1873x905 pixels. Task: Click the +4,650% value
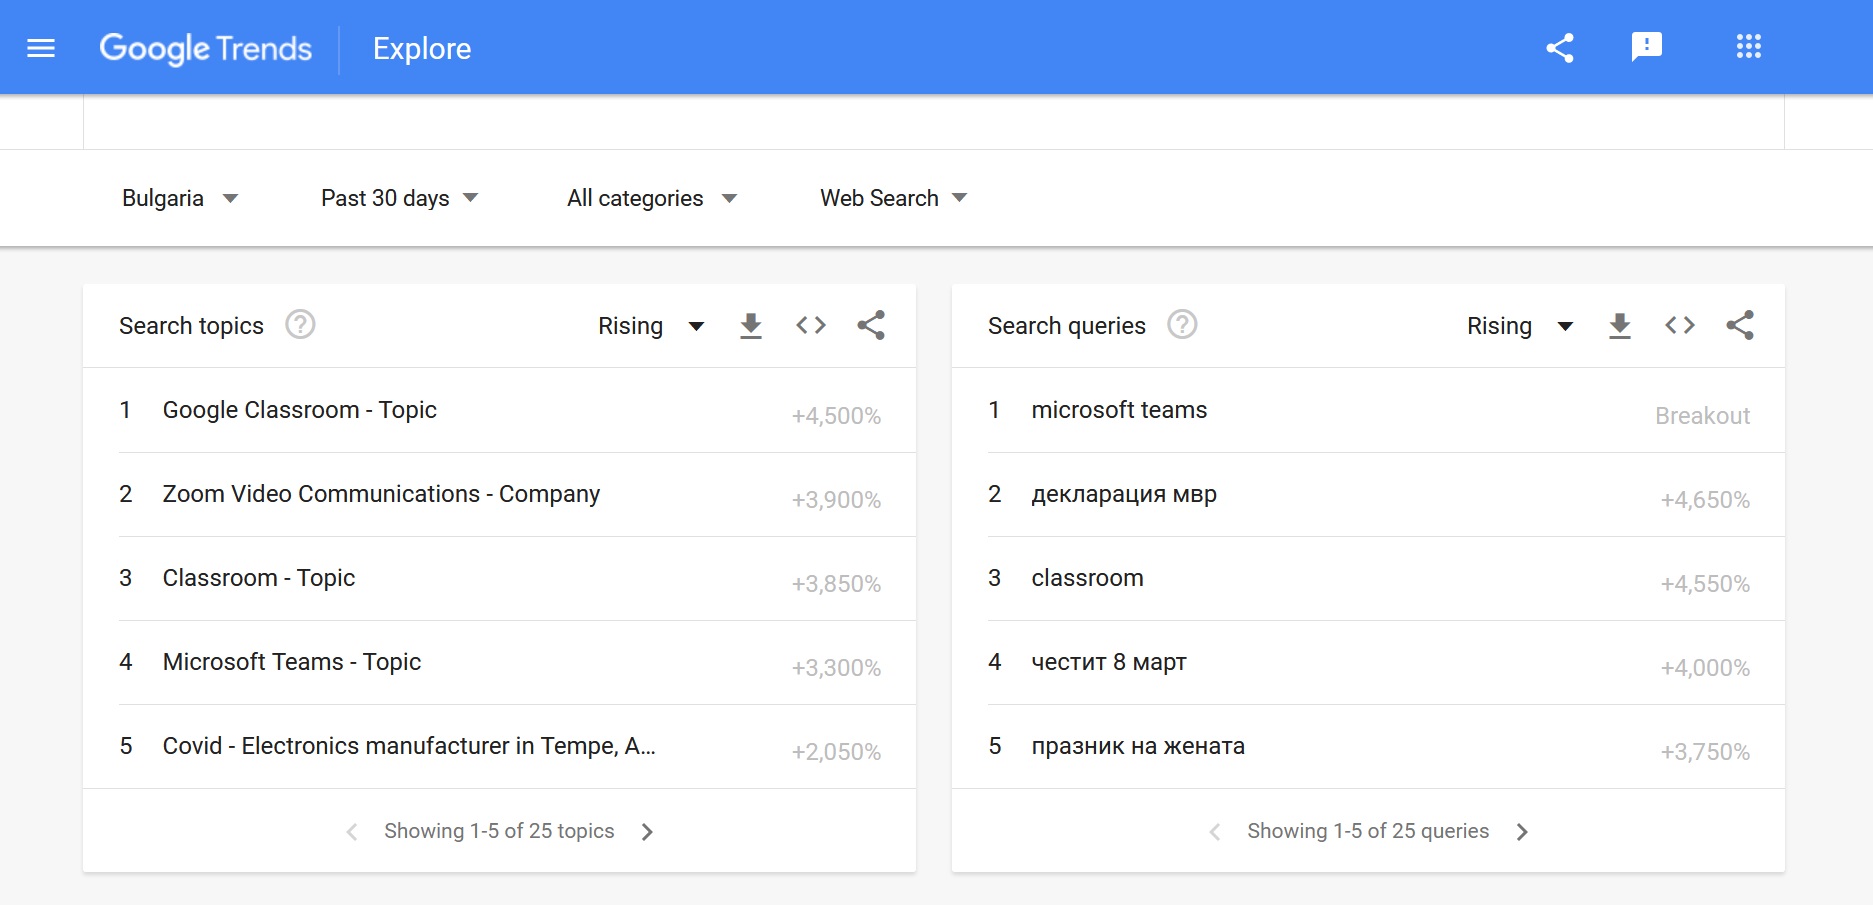click(1705, 500)
